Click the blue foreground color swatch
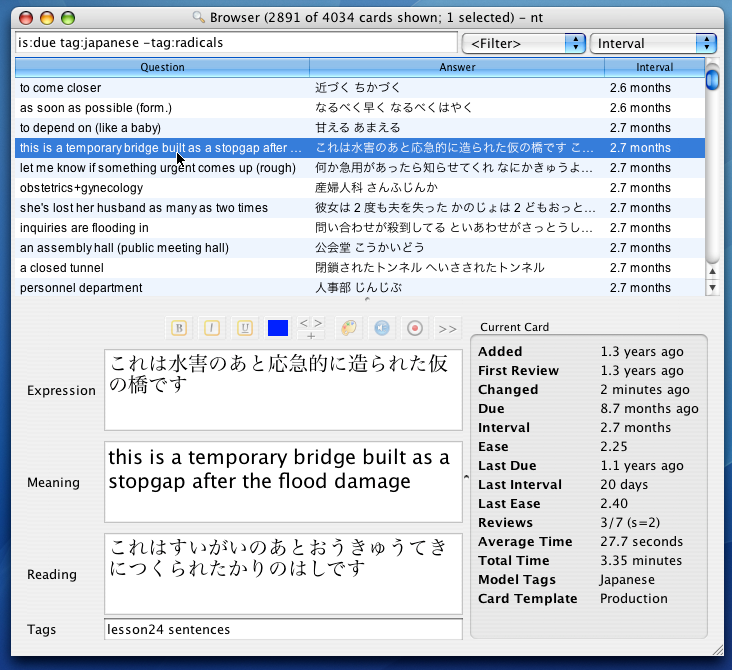The width and height of the screenshot is (732, 670). 278,328
